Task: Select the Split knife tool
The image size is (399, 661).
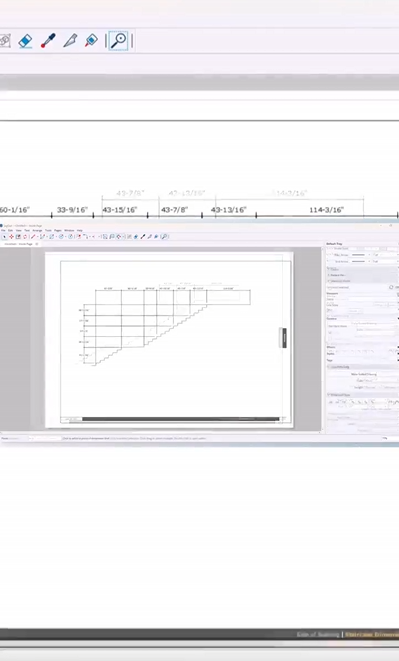Action: [x=70, y=40]
